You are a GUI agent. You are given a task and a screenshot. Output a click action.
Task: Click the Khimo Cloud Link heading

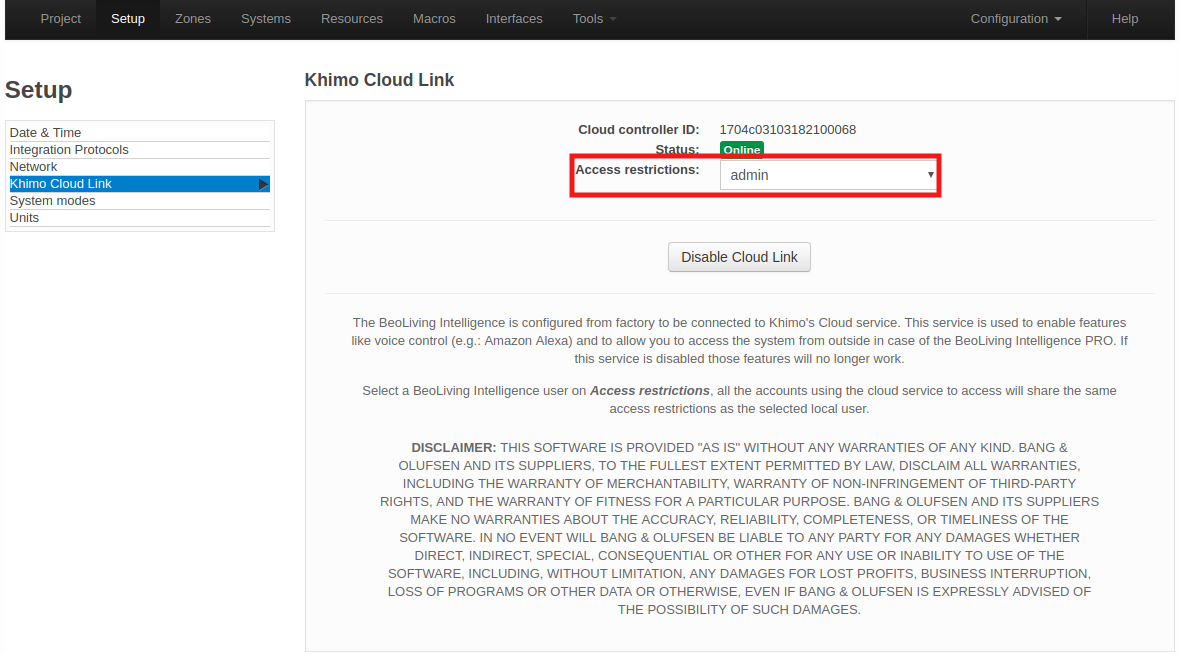point(379,80)
